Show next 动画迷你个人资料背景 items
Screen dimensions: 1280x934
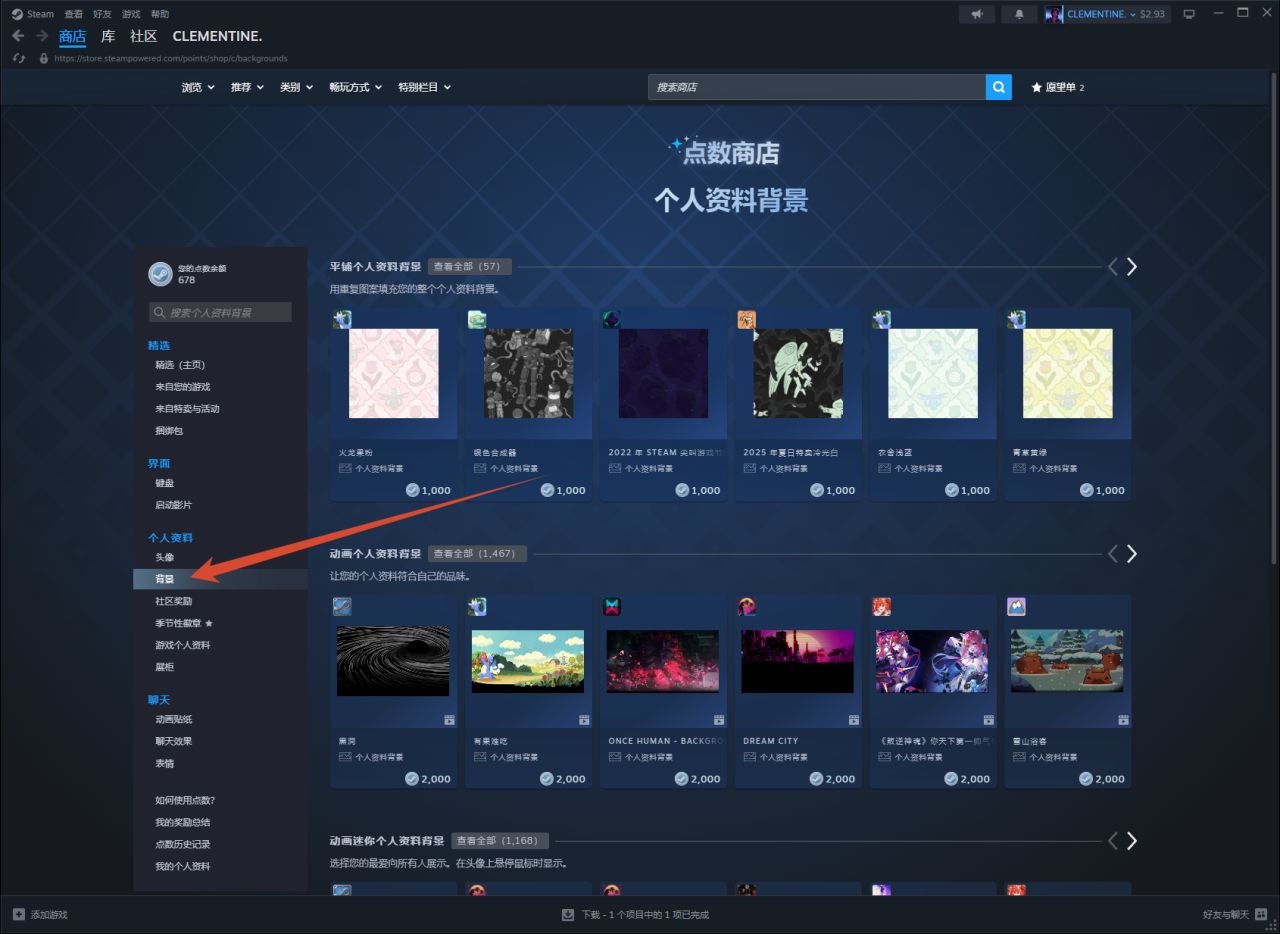pos(1132,841)
